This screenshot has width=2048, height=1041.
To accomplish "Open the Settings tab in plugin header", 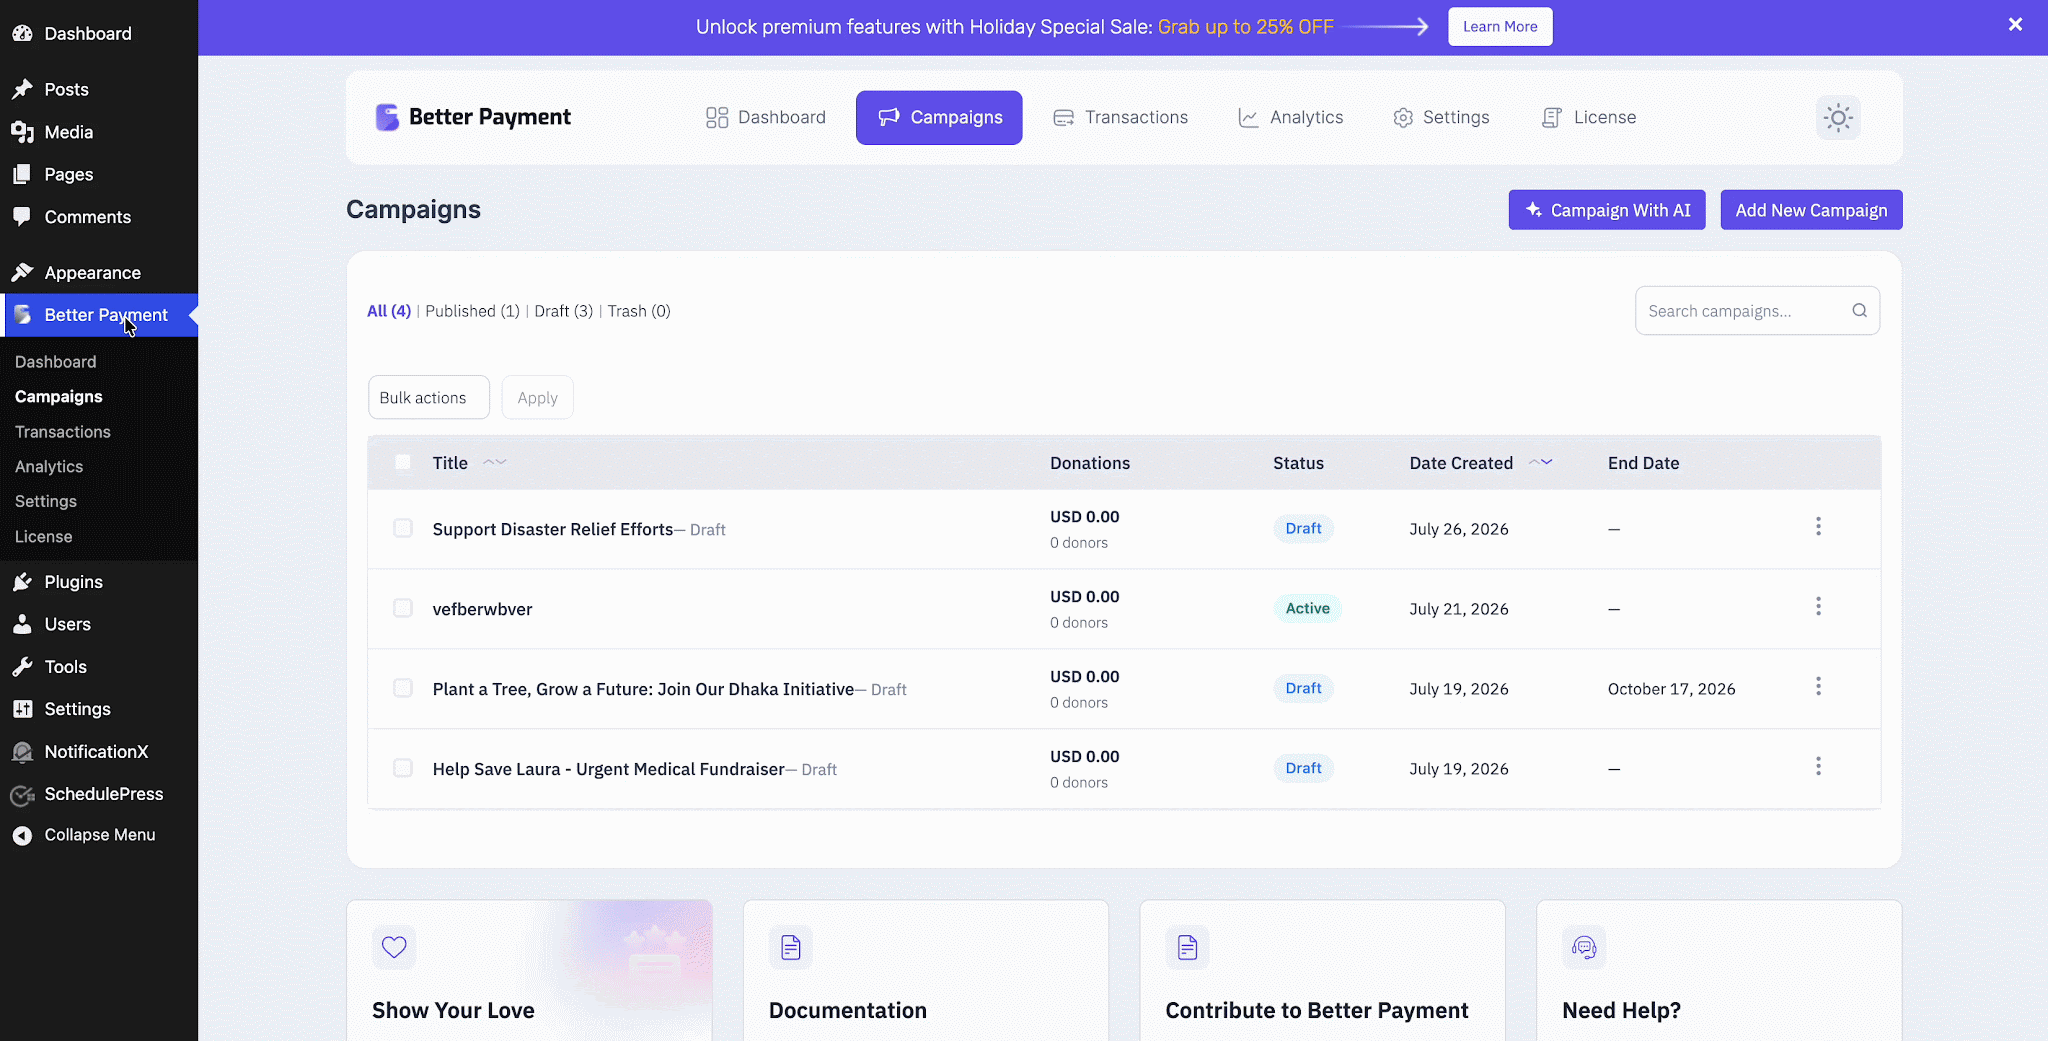I will click(x=1441, y=117).
